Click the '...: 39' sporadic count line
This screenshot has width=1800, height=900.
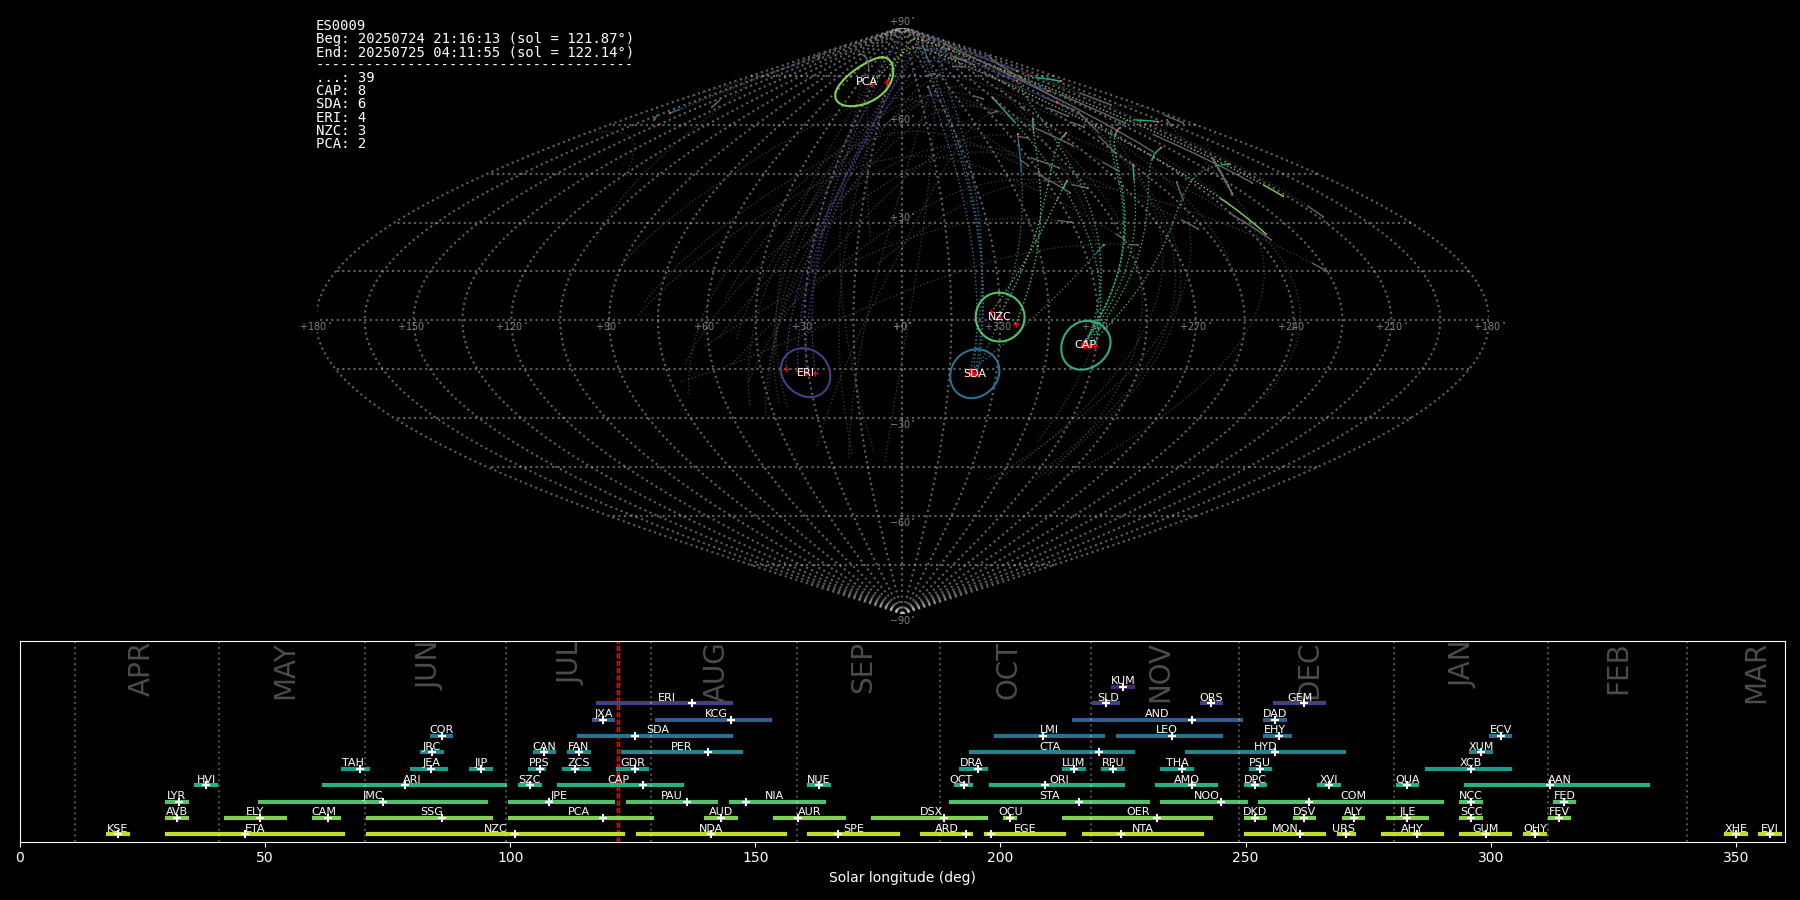click(x=345, y=78)
